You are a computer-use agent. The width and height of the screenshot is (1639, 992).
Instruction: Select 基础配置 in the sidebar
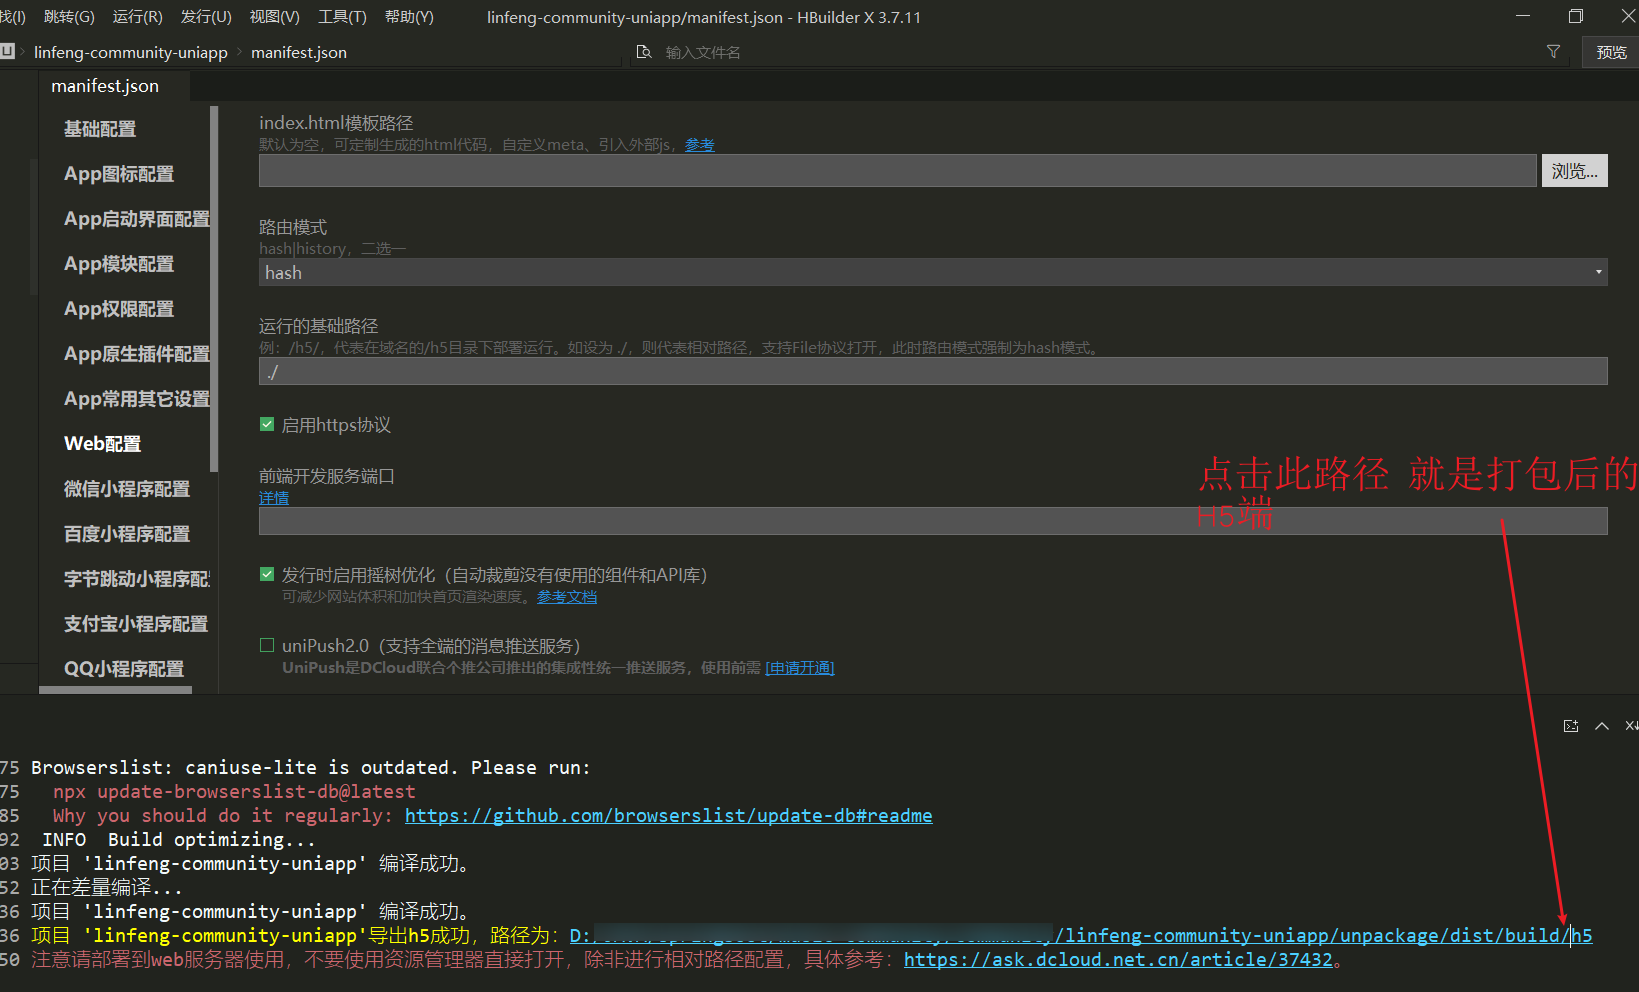[100, 129]
